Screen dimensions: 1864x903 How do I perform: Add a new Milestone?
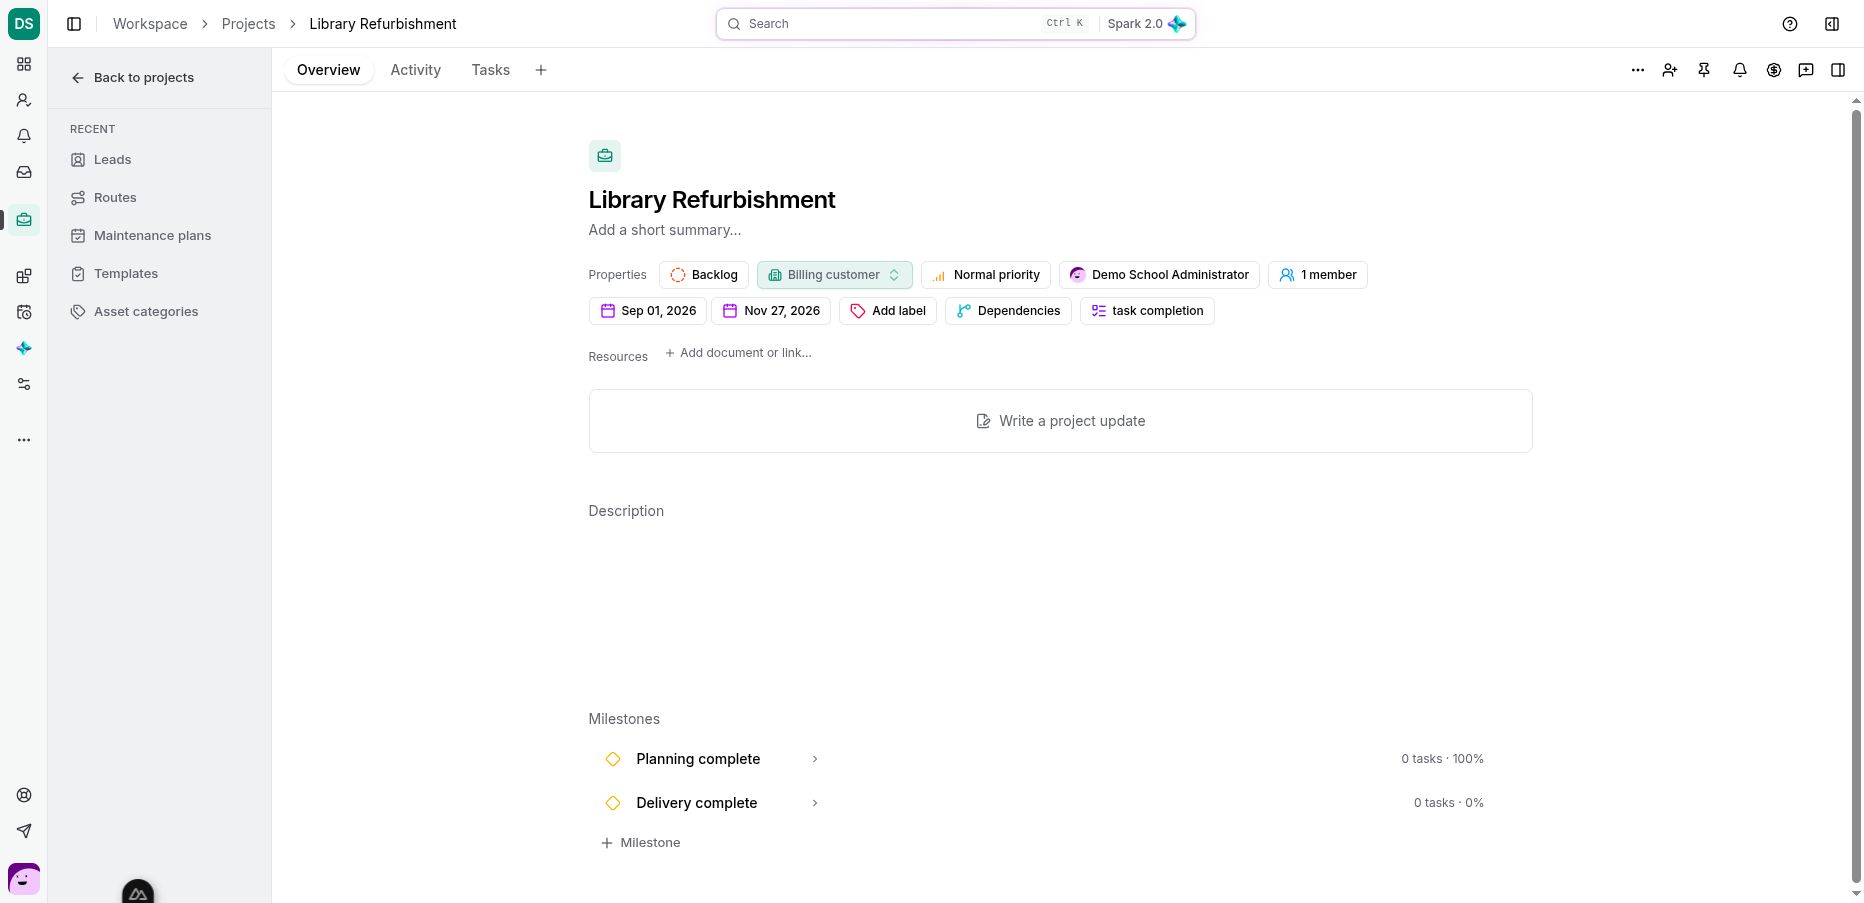click(640, 843)
